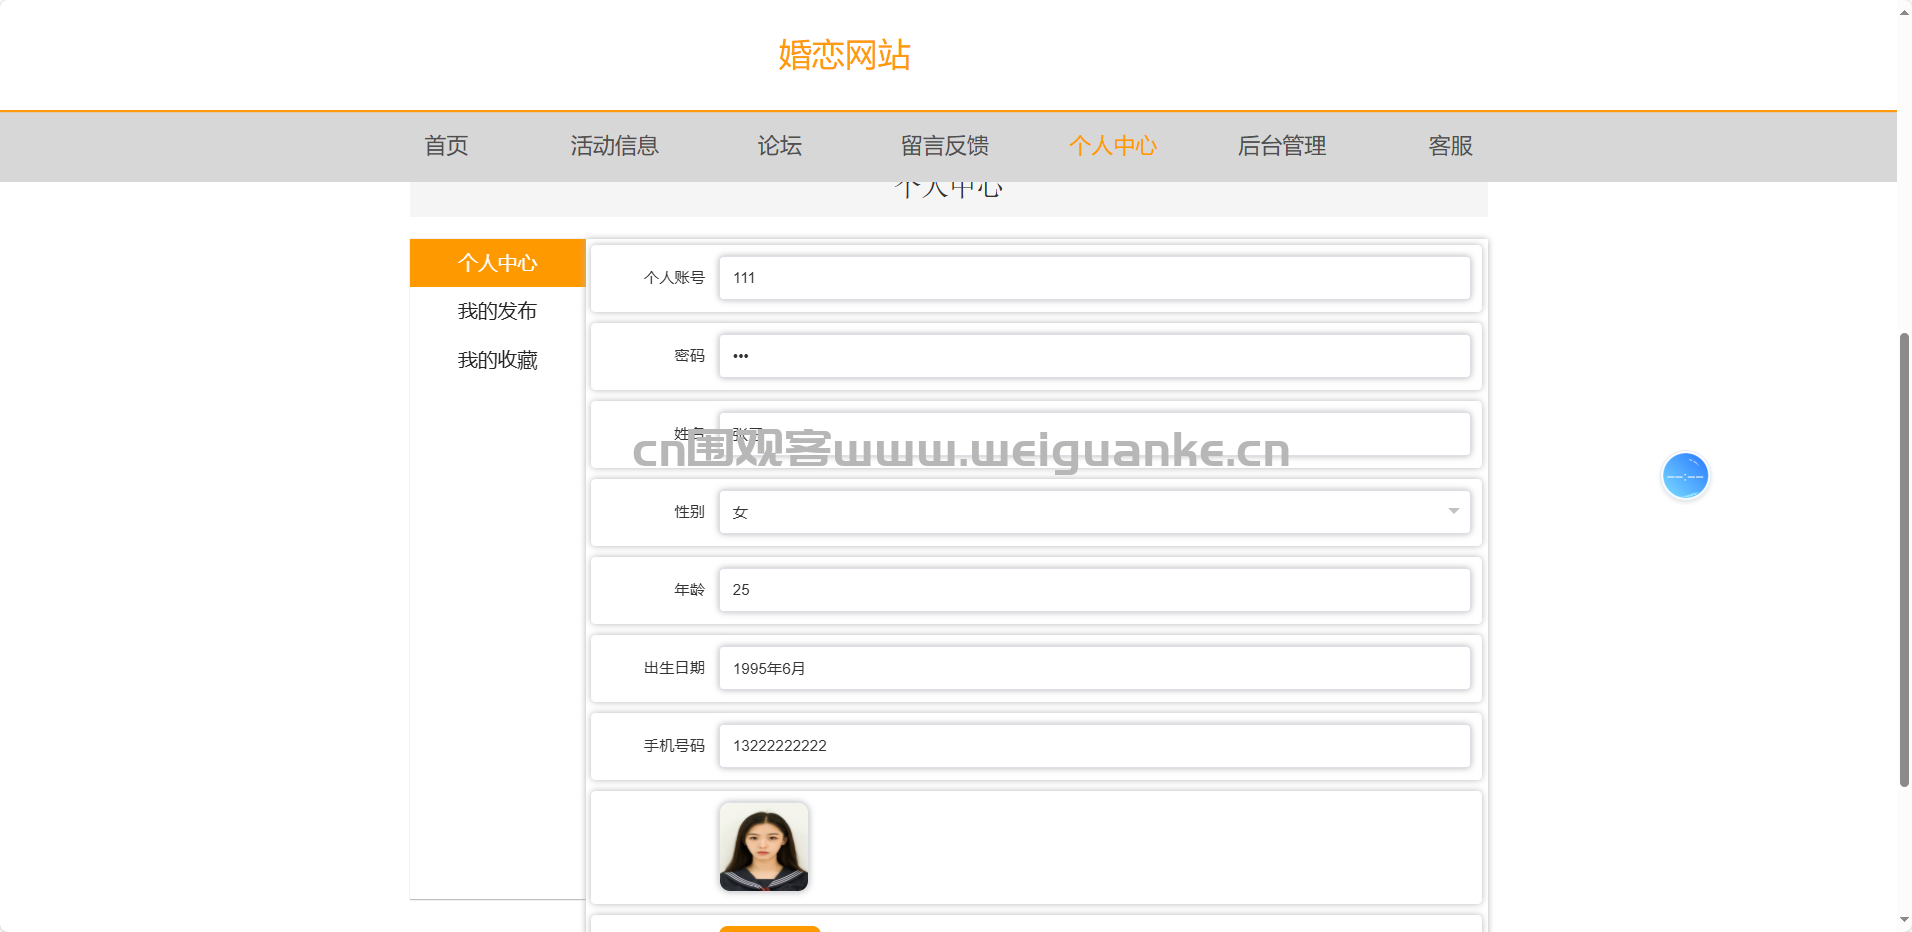Viewport: 1912px width, 932px height.
Task: Open the 论坛 navigation item
Action: 779,146
